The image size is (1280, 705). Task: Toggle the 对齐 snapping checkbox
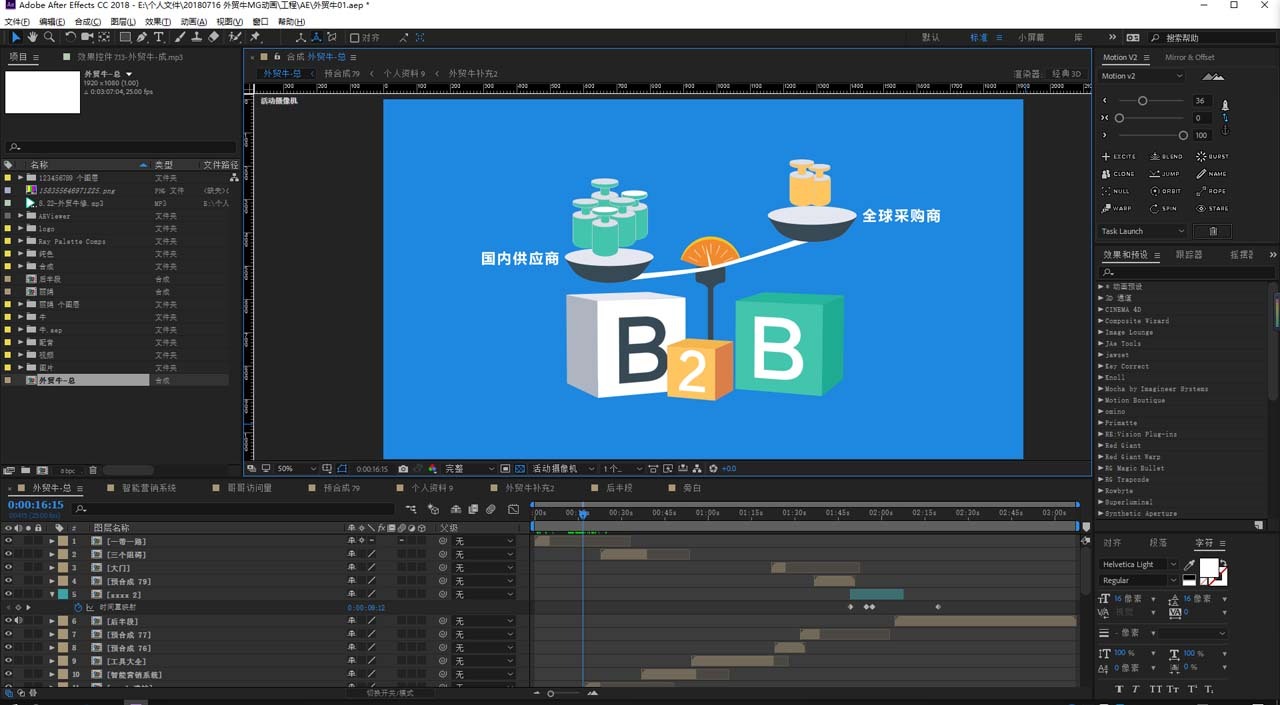point(355,38)
